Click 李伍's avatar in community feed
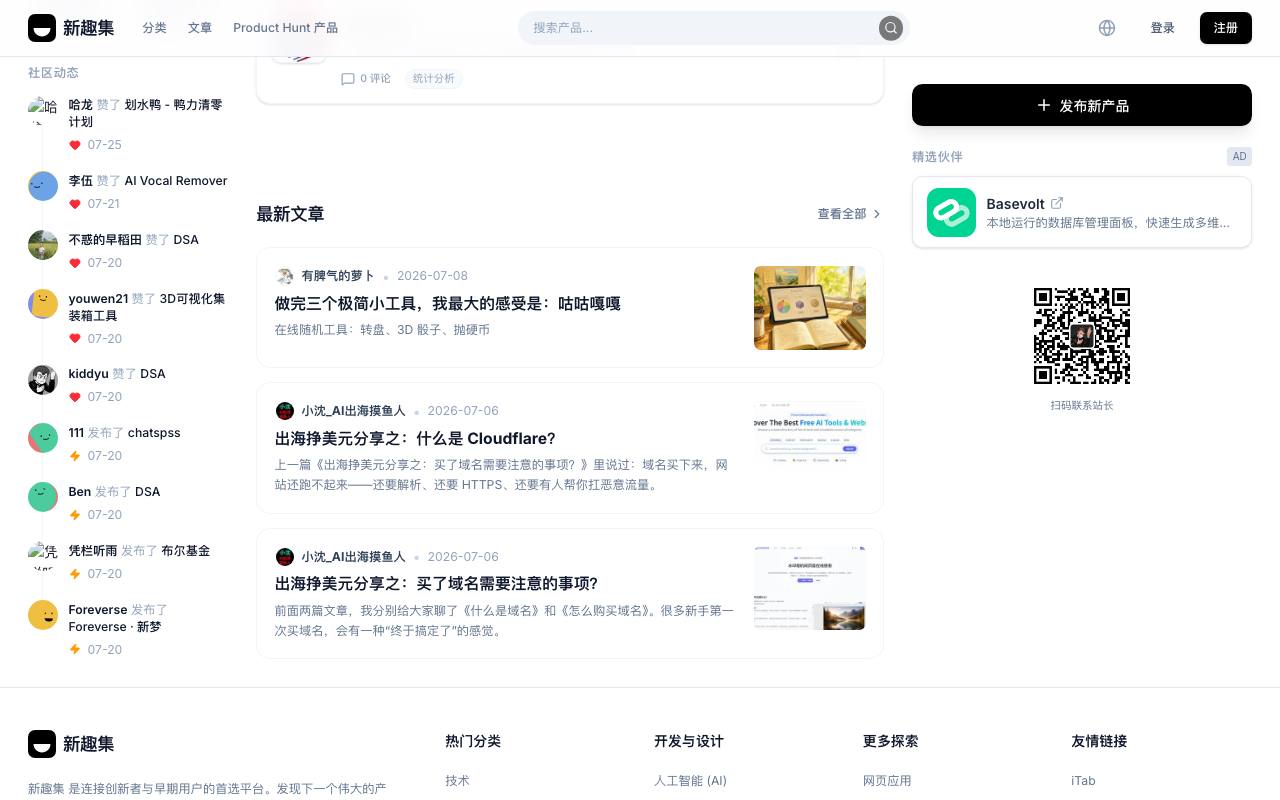 43,186
